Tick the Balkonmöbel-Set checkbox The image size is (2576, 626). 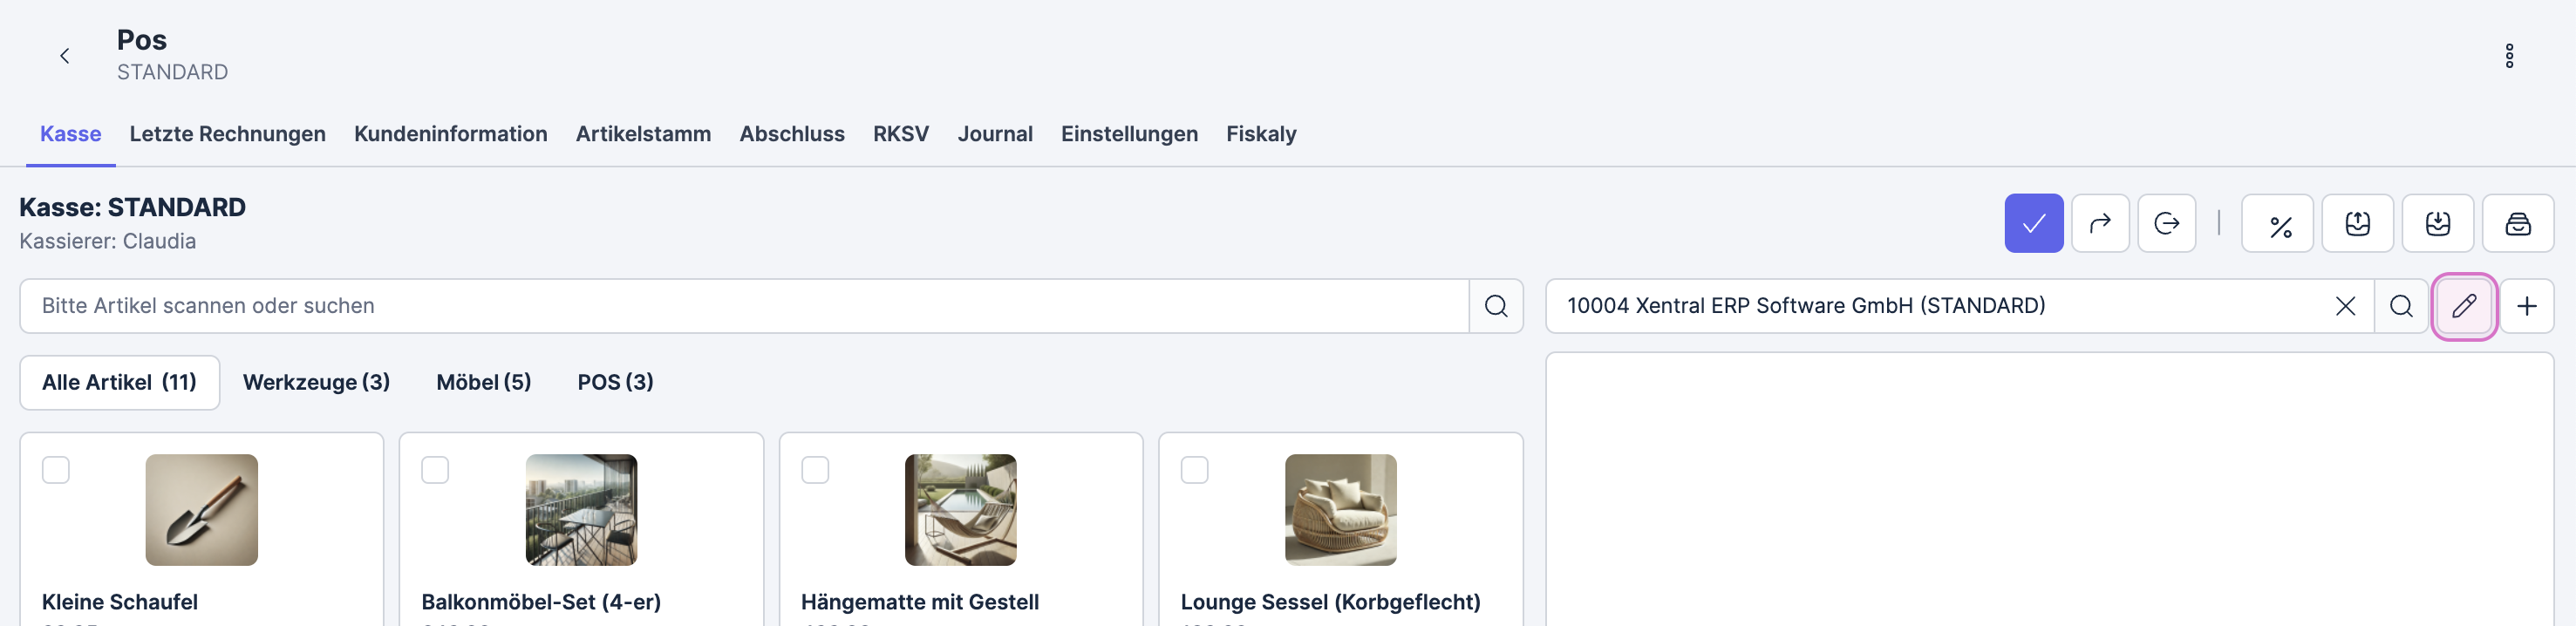coord(435,470)
